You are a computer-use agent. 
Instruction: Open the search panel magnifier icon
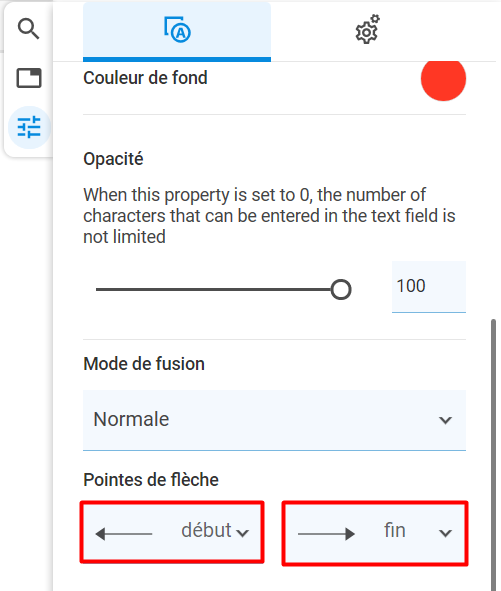29,29
